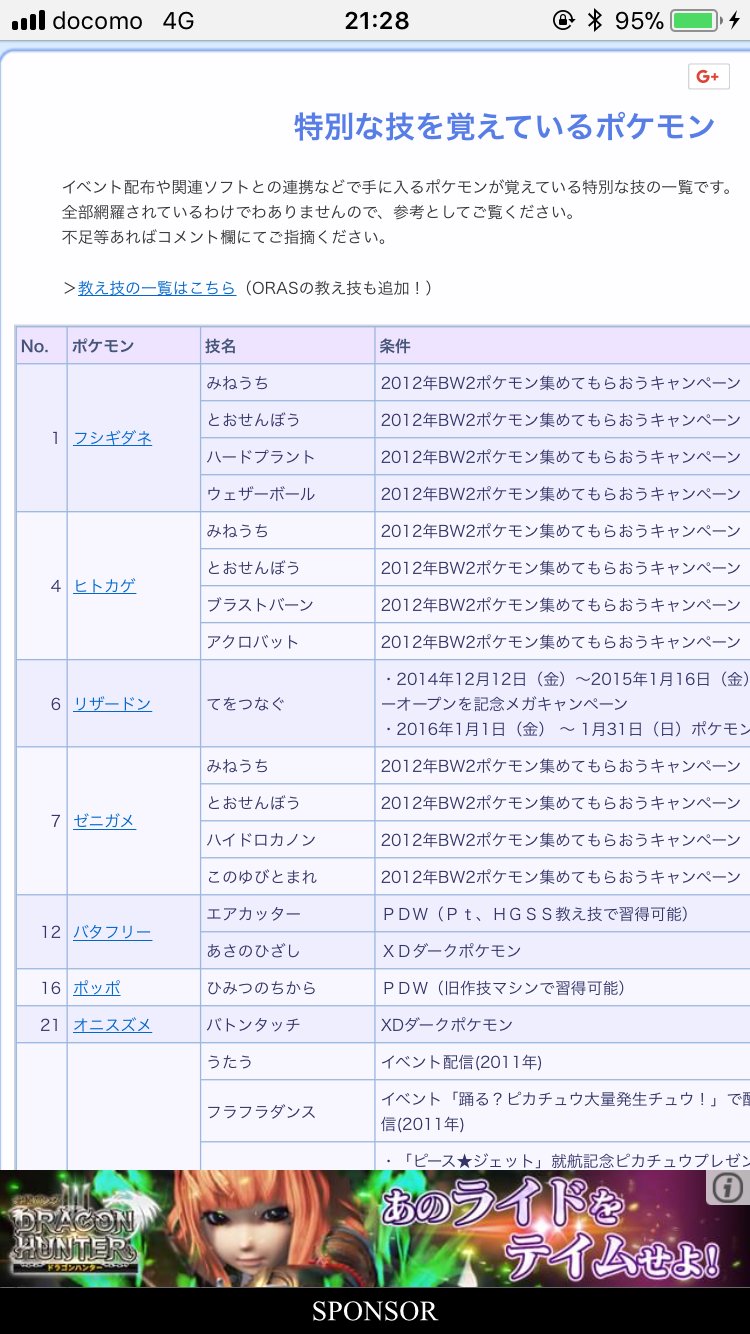Tap the Dragon Hunter ad banner

click(x=375, y=1229)
